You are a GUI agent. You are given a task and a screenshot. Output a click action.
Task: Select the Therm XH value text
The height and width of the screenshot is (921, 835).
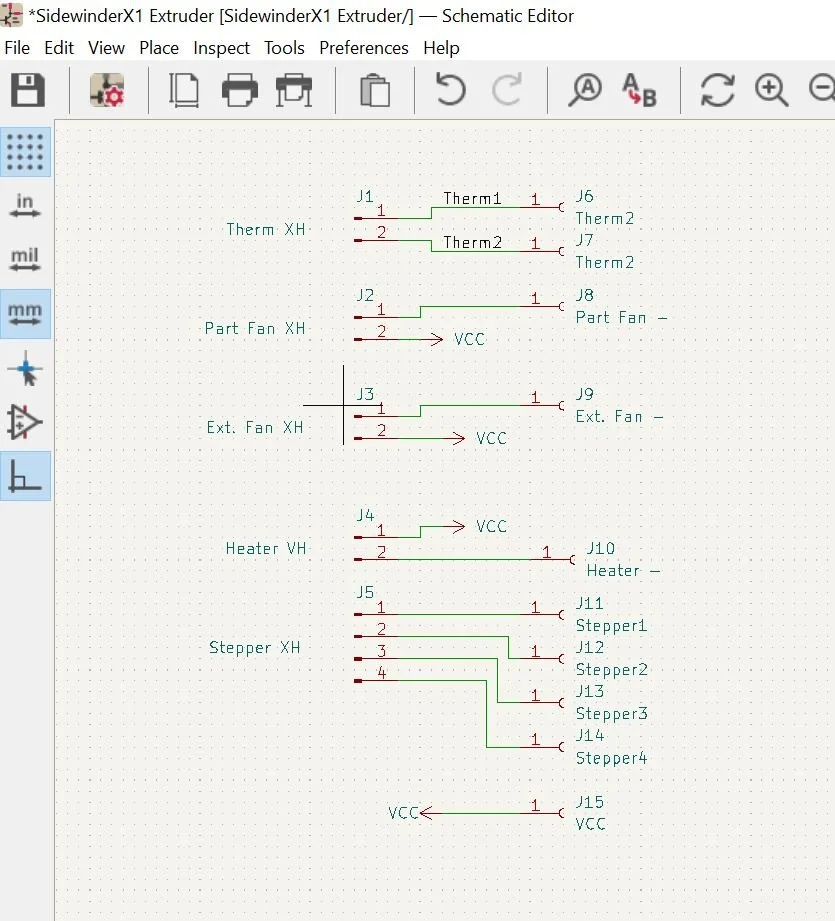click(266, 229)
